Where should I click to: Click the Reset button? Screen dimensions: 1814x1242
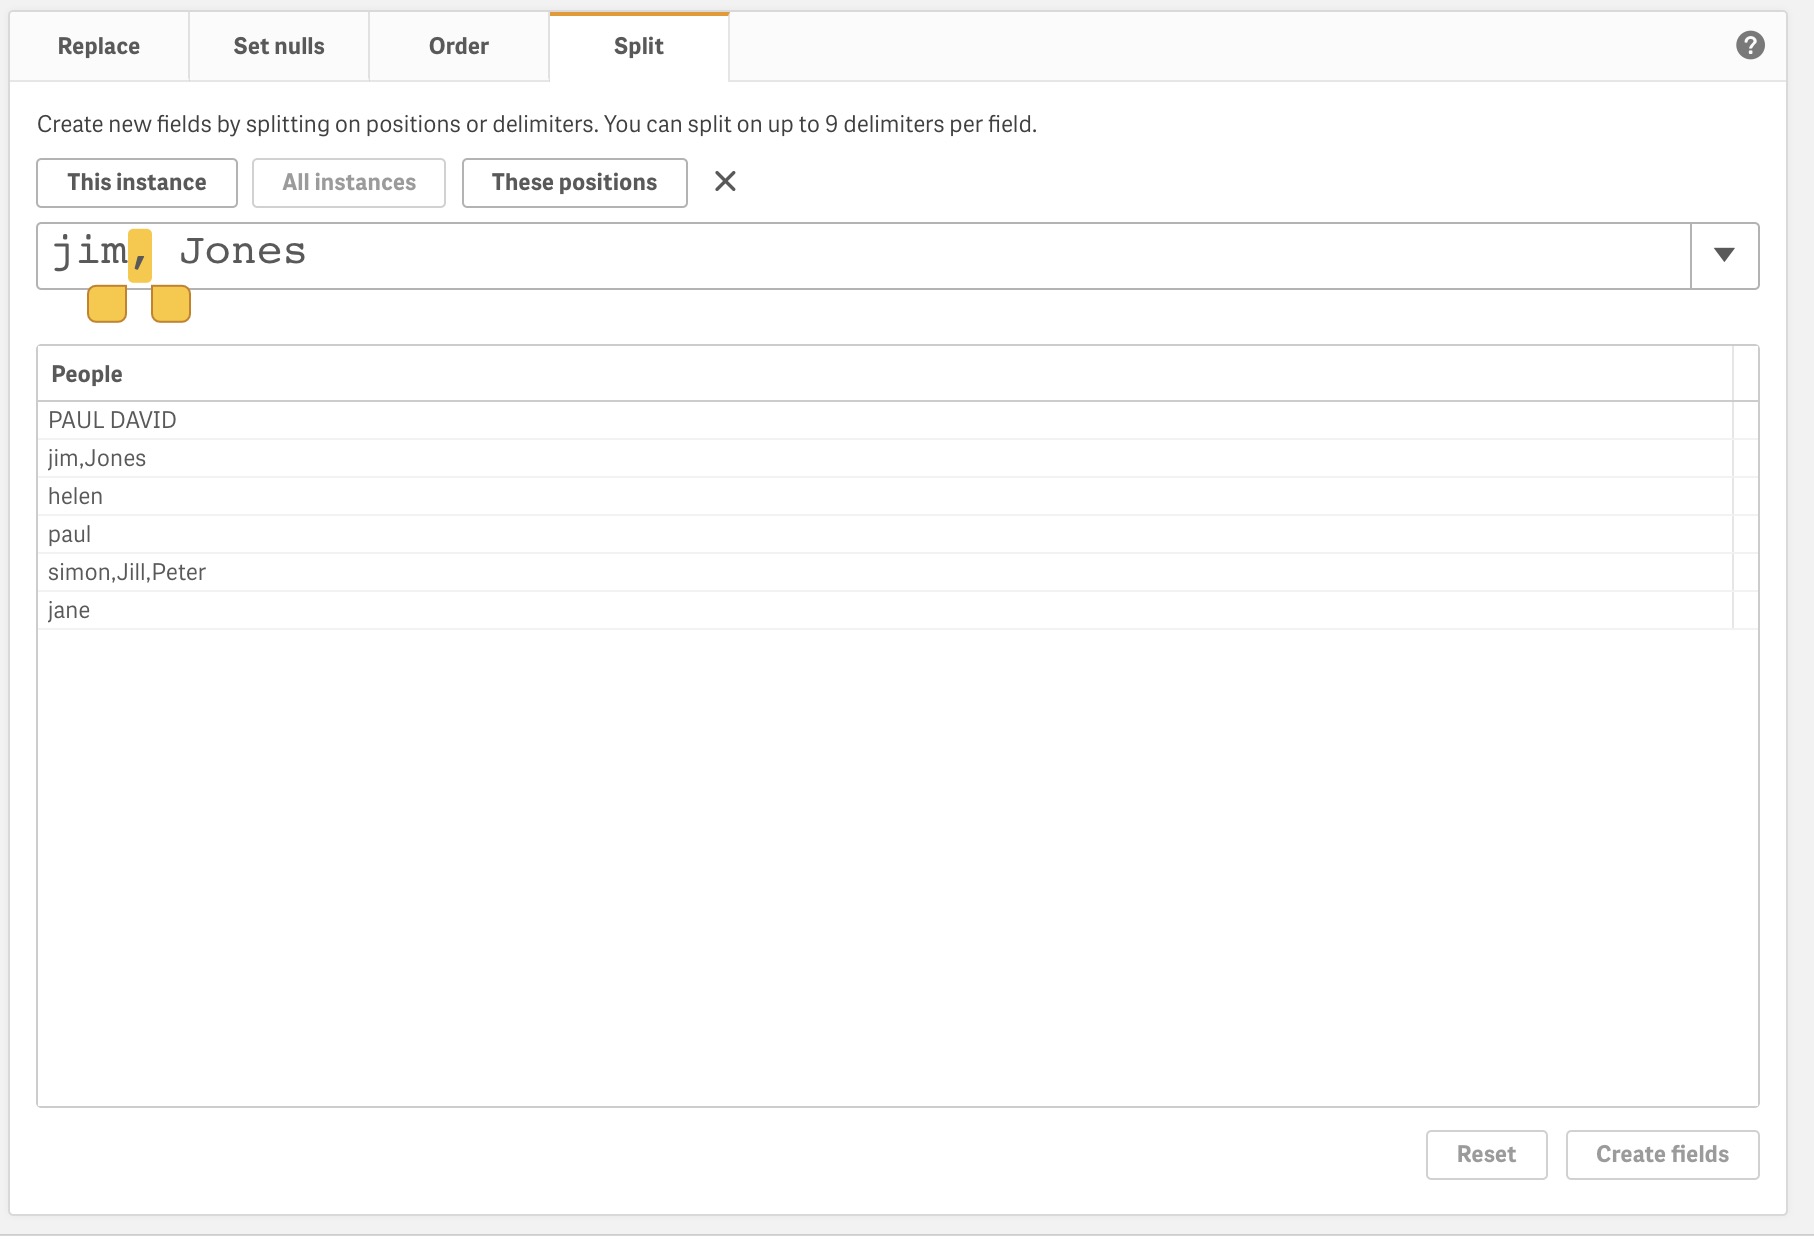[1486, 1155]
